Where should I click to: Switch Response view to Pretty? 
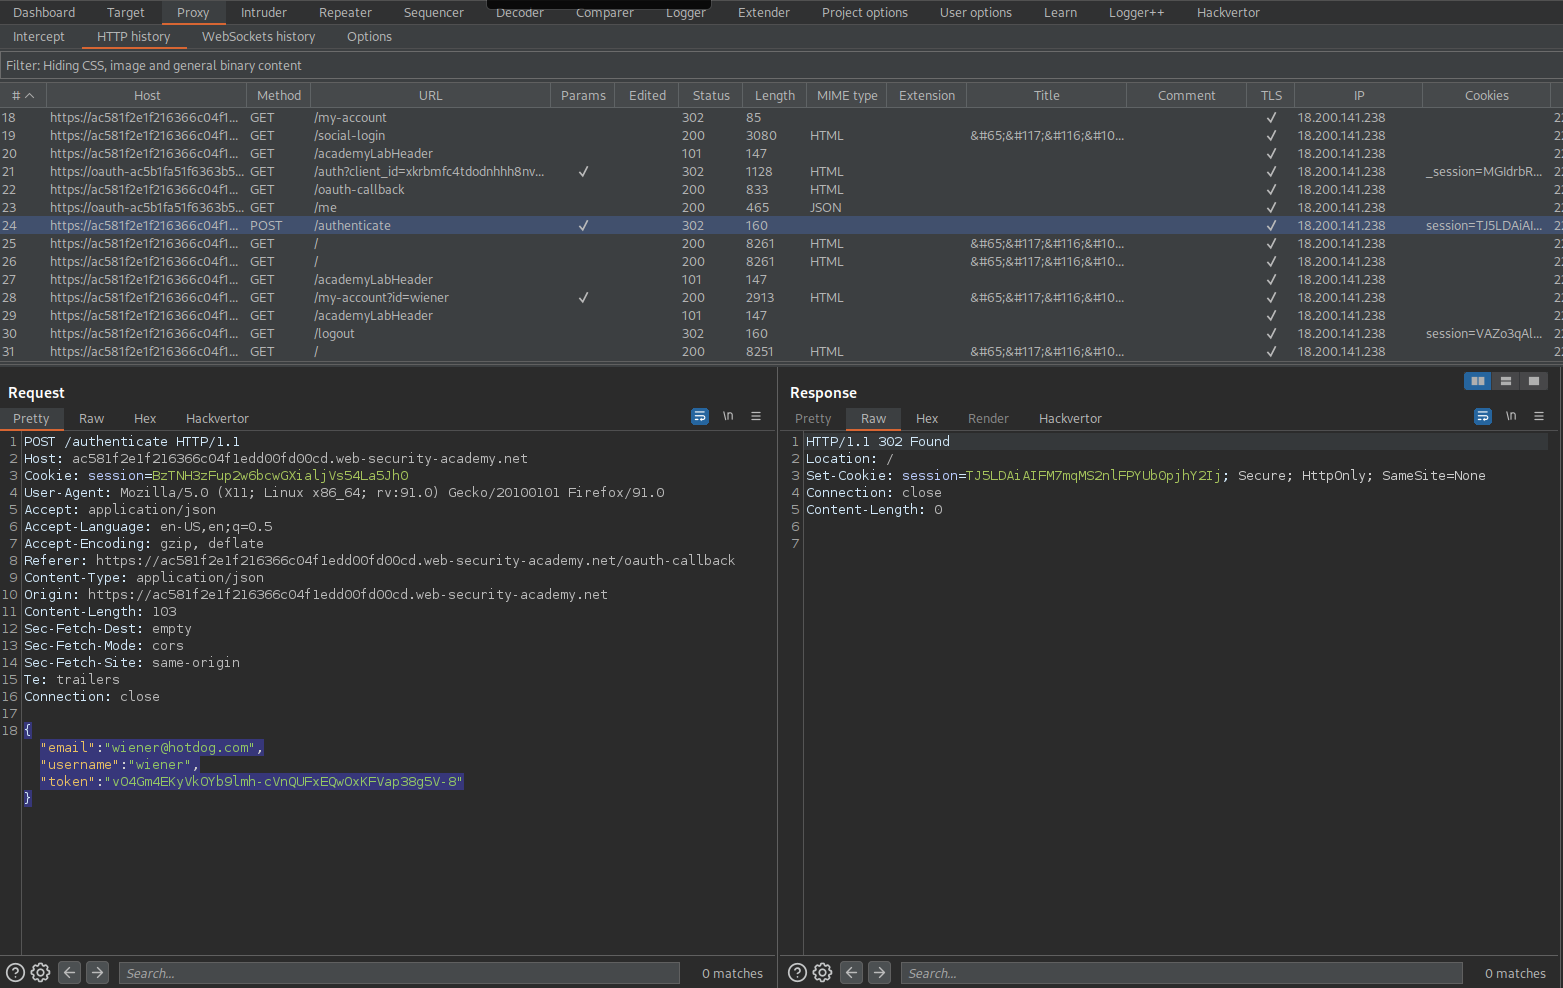813,418
